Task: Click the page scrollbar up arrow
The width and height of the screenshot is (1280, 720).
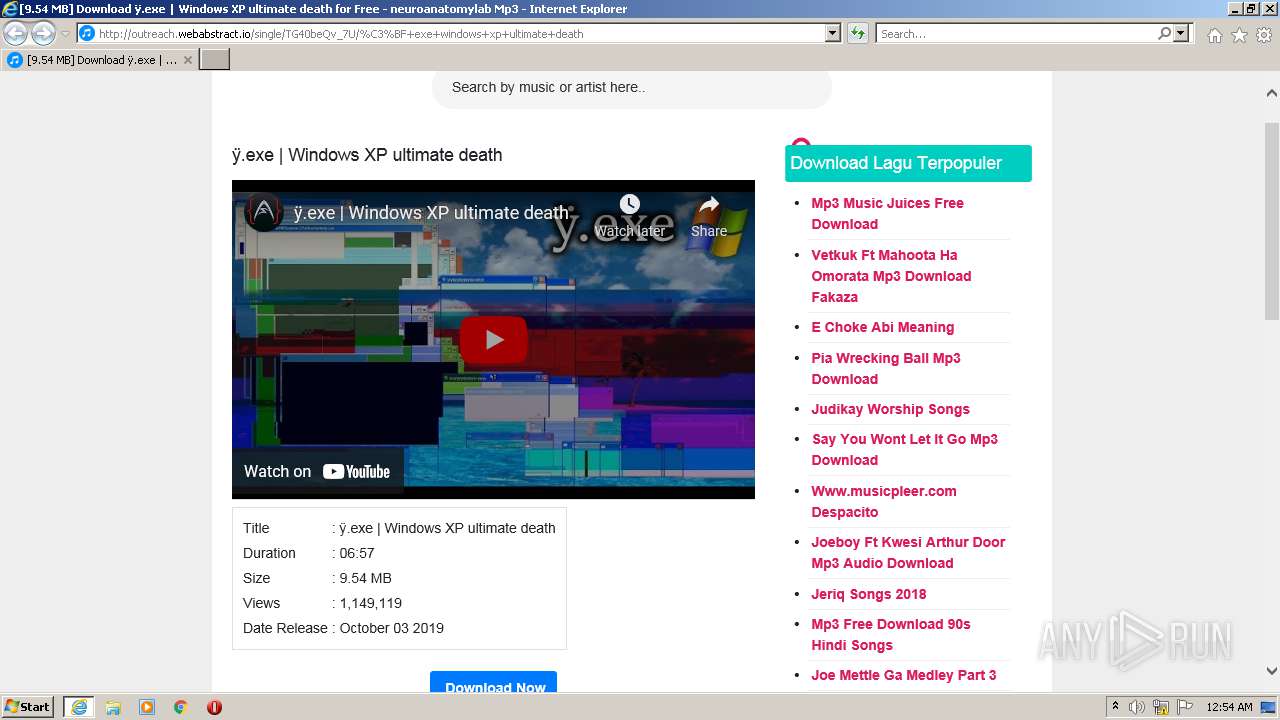Action: (1271, 93)
